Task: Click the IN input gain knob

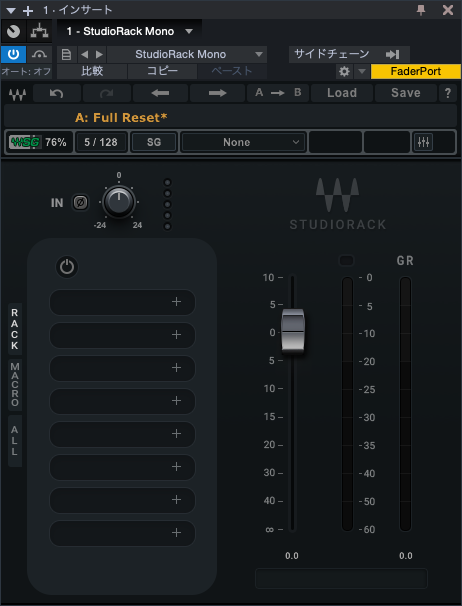Action: tap(119, 202)
